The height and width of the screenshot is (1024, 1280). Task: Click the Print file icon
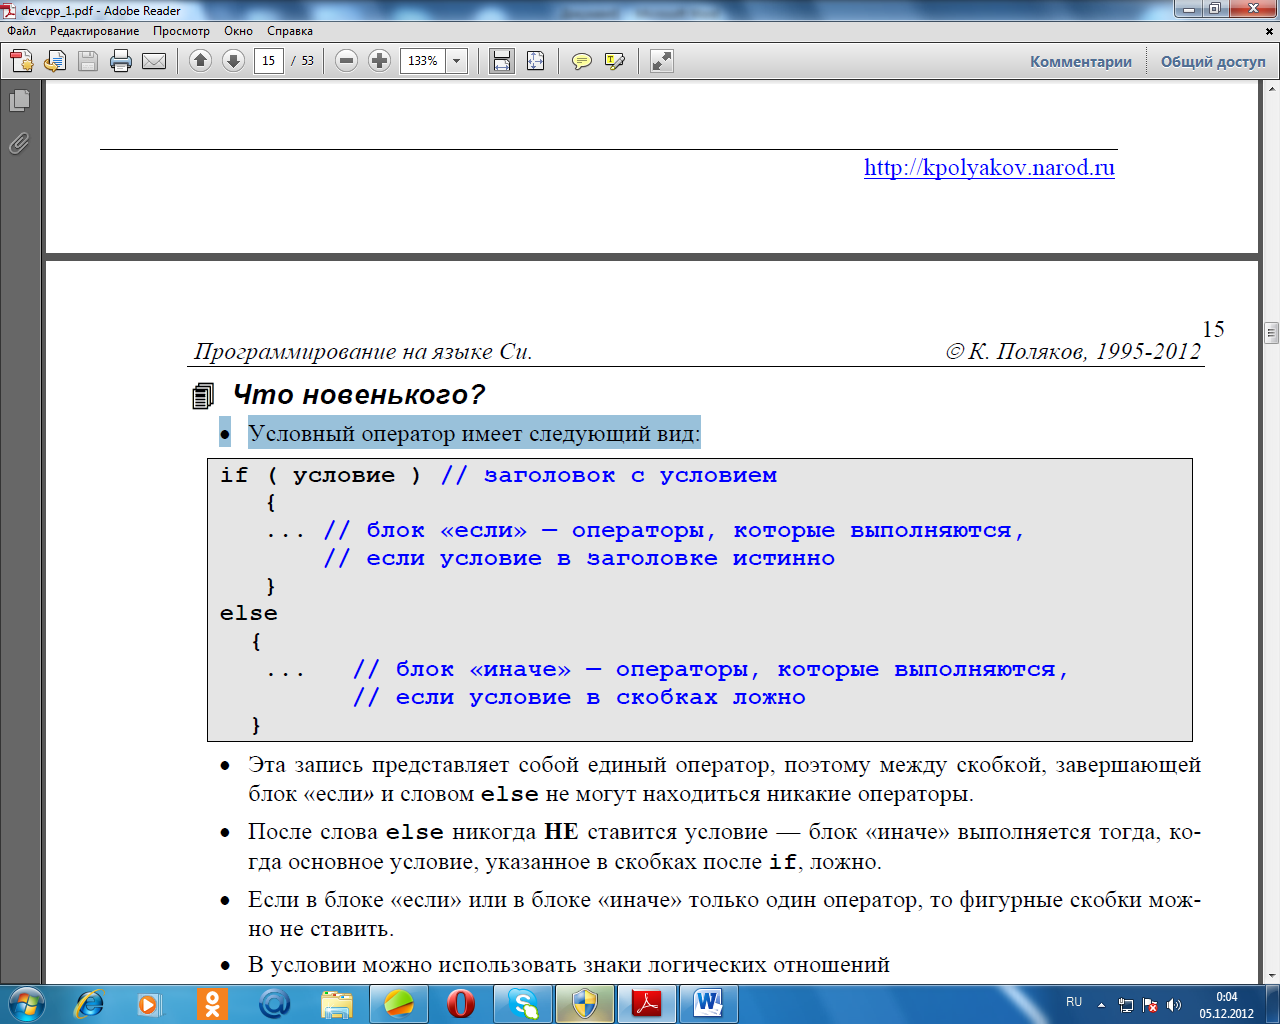click(121, 61)
